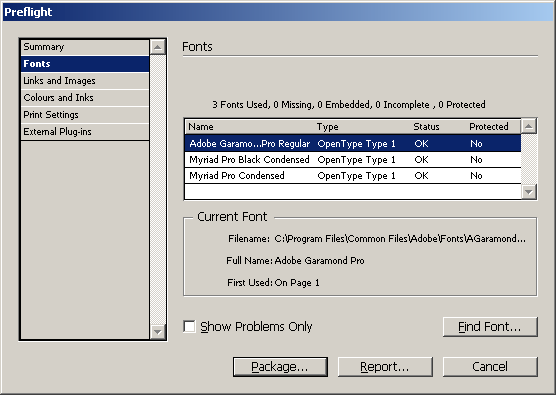Image resolution: width=556 pixels, height=395 pixels.
Task: Click sidebar list scroll-down arrow
Action: tap(158, 332)
